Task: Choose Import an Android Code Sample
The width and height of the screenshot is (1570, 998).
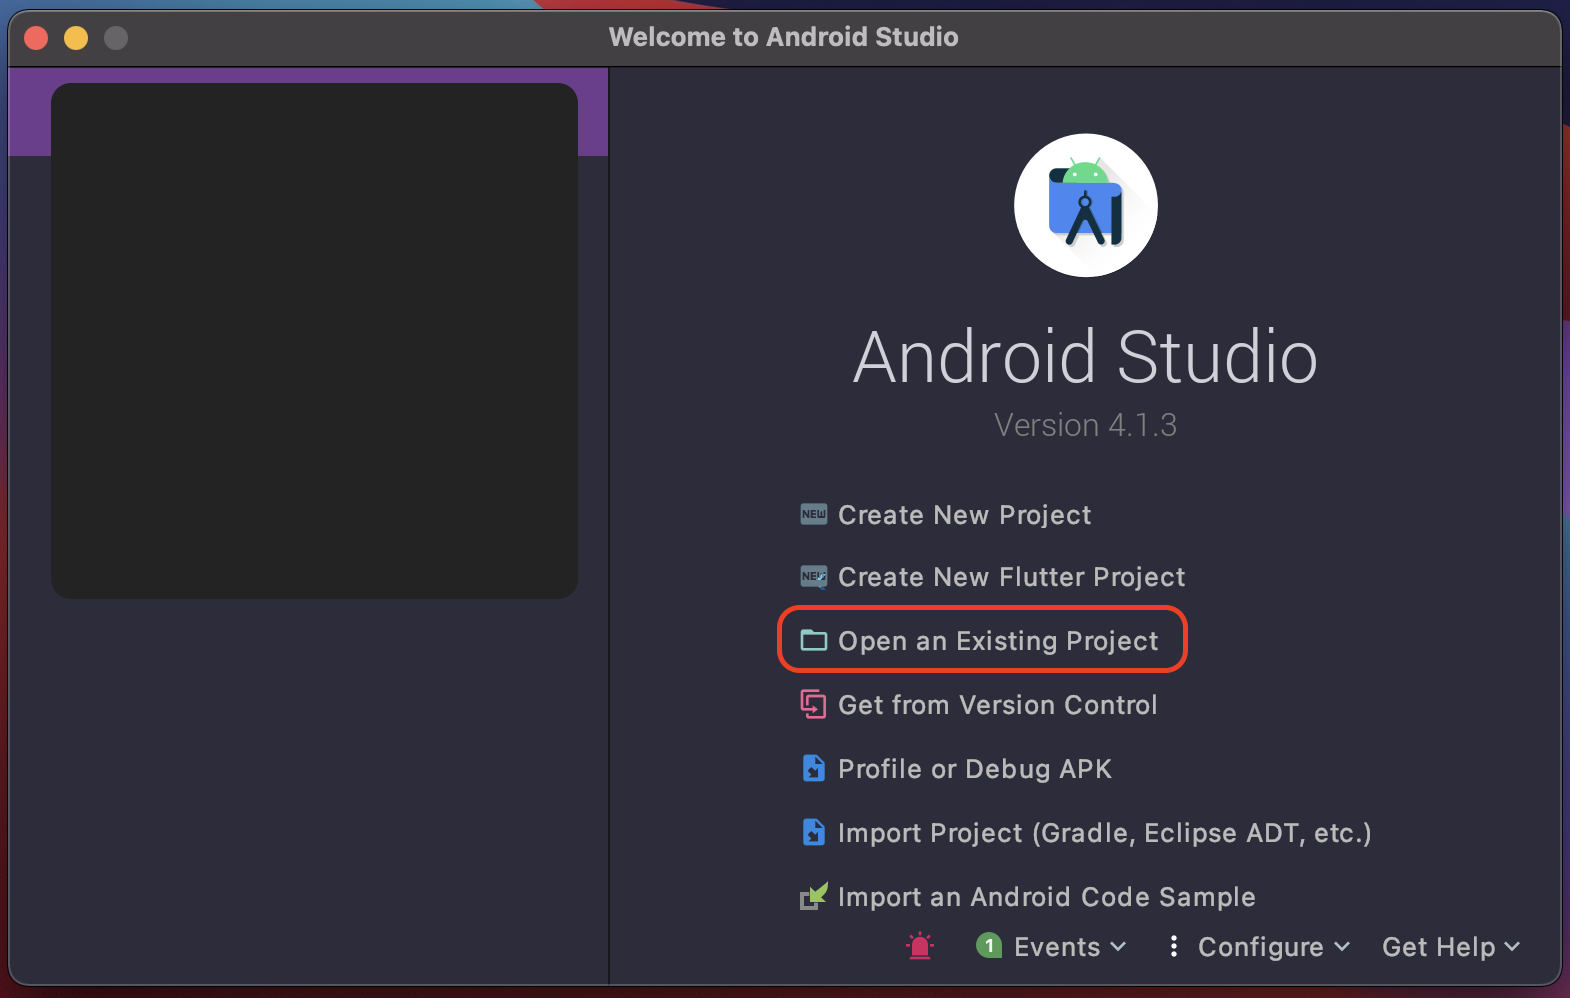Action: click(1046, 897)
